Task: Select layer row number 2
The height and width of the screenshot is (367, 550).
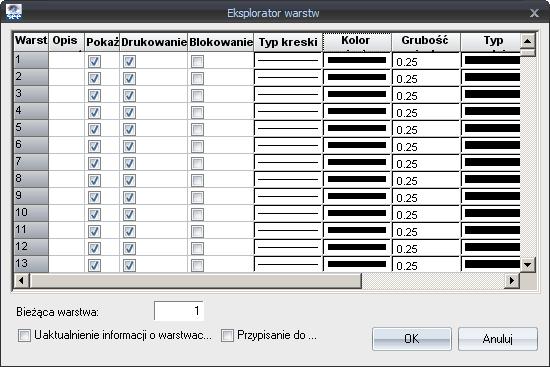Action: (31, 77)
